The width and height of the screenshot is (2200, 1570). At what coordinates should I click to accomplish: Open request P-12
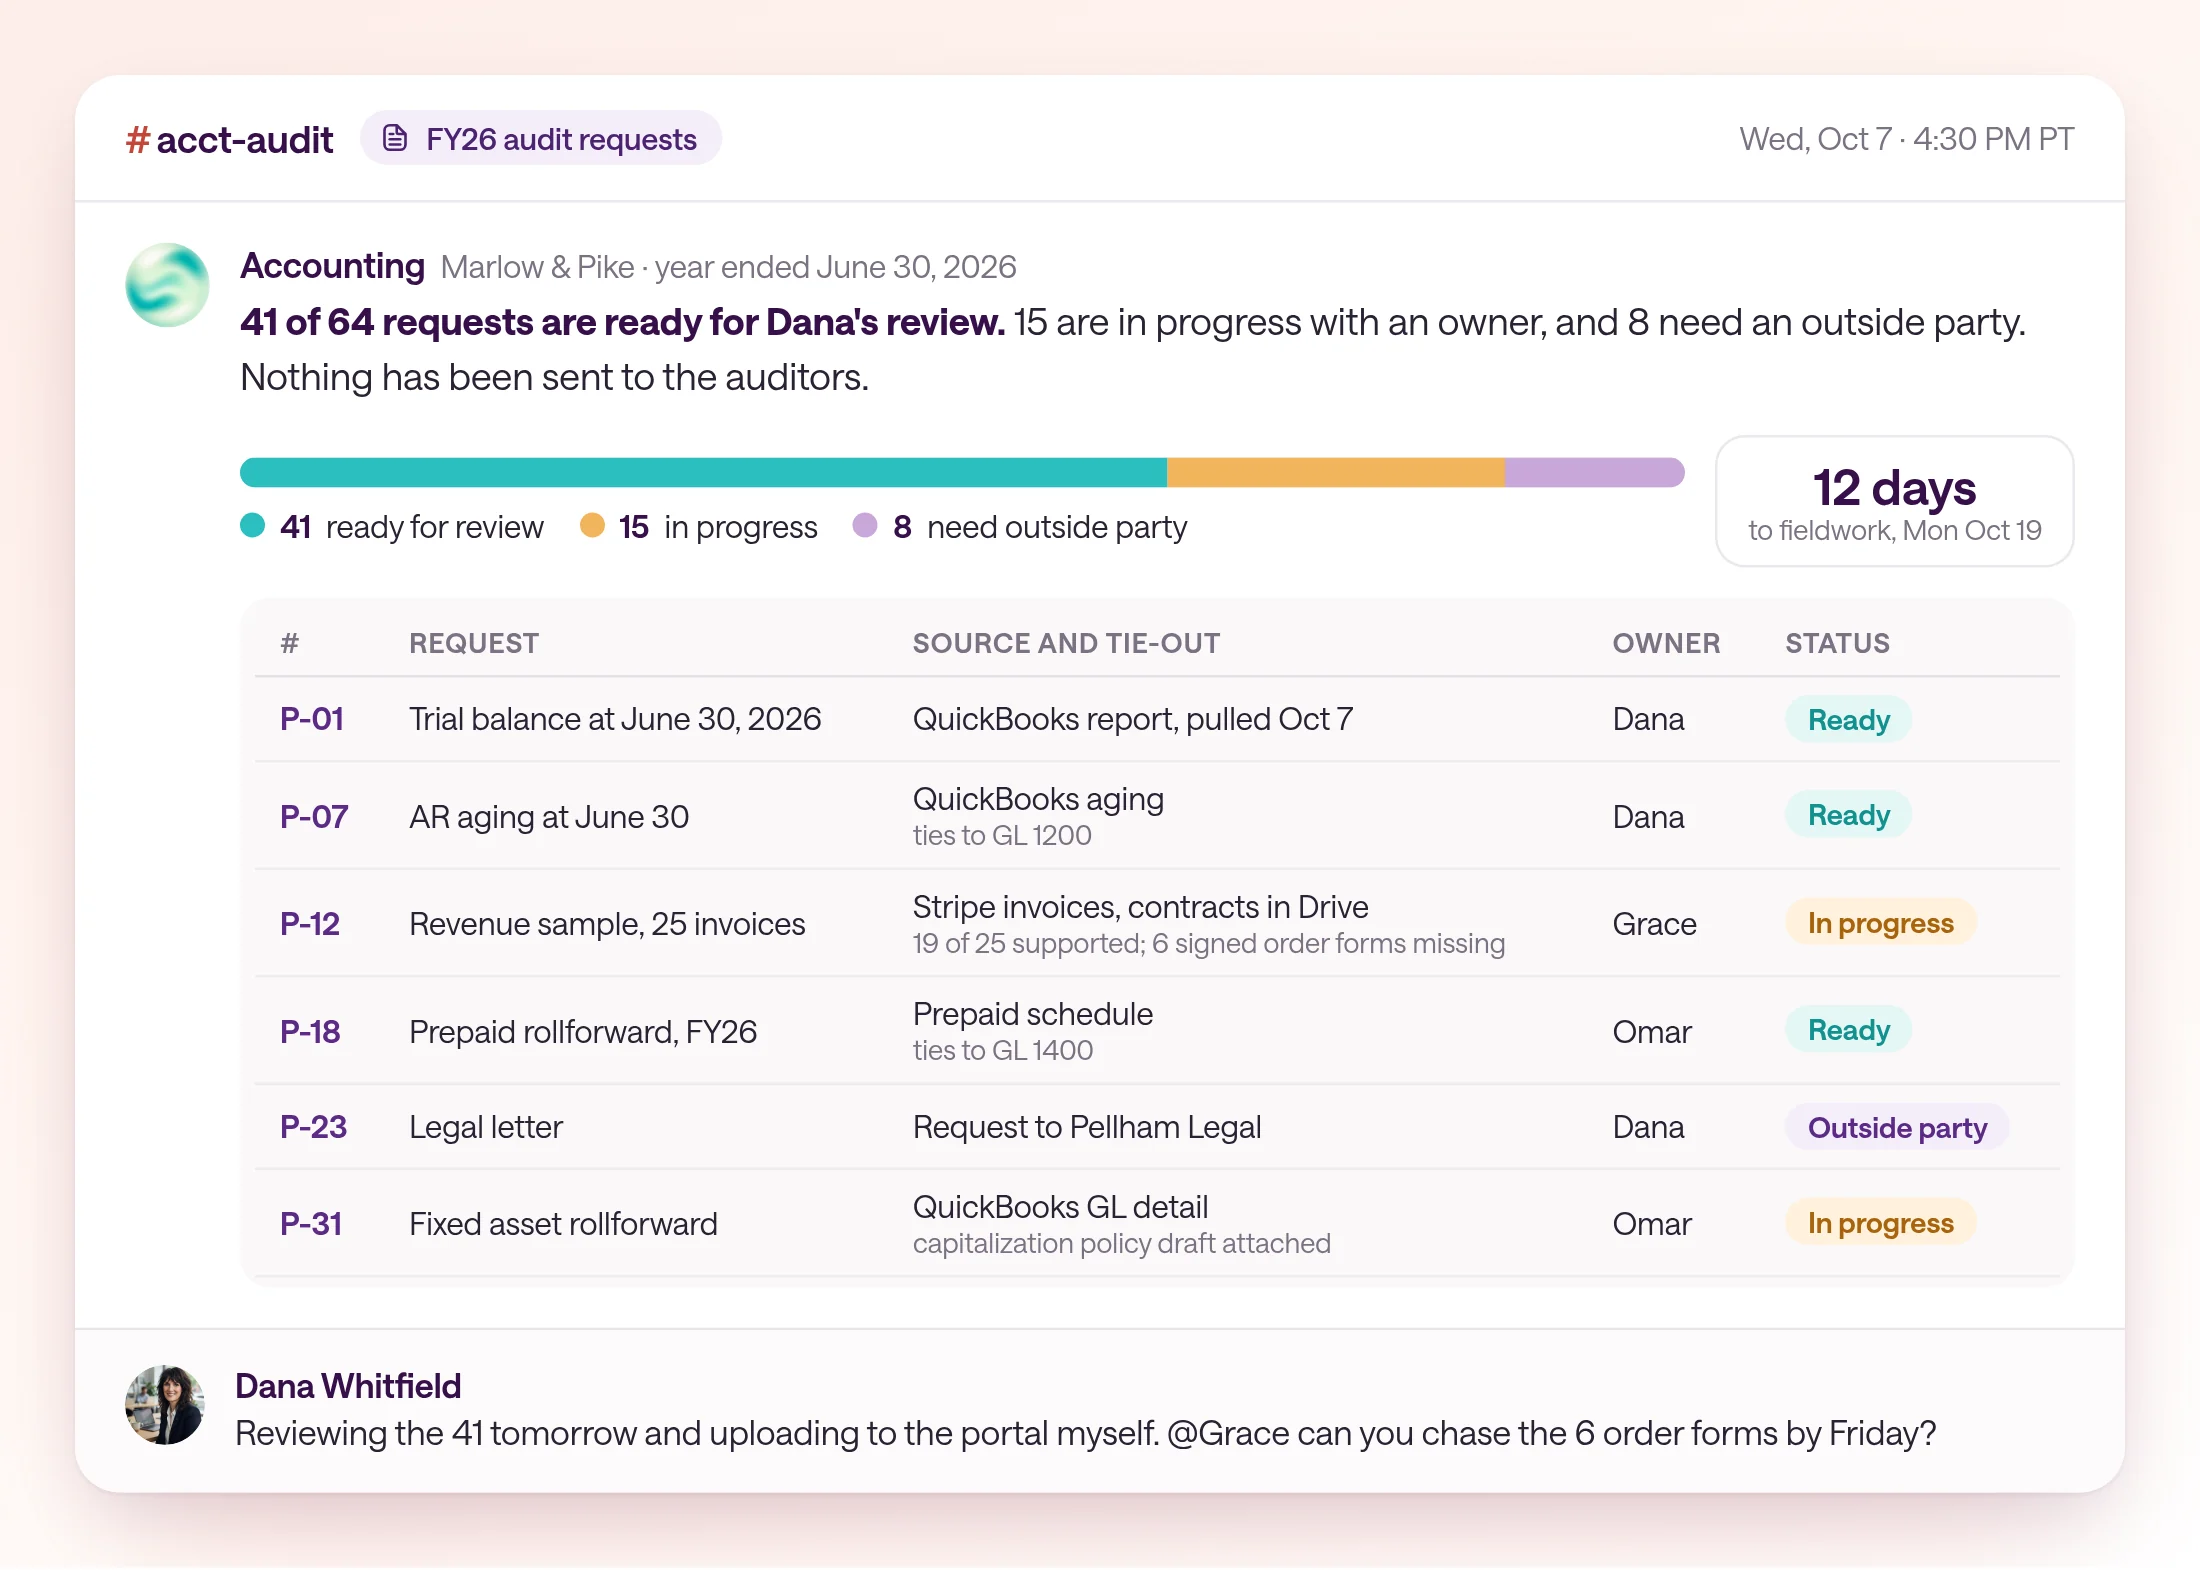click(x=310, y=924)
